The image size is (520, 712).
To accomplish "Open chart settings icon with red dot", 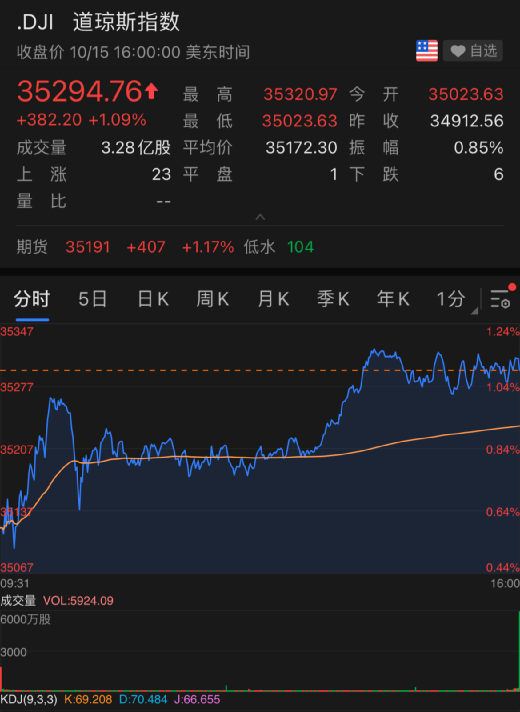I will (502, 298).
